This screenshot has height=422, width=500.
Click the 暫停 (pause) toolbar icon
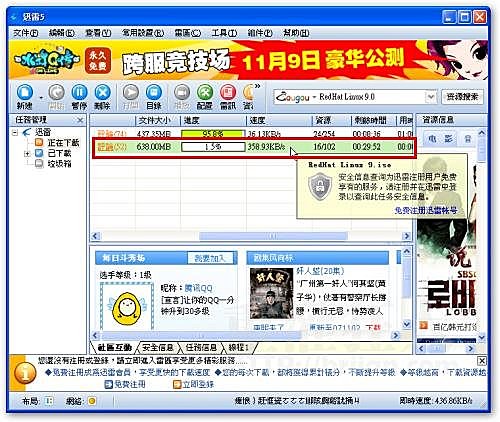click(79, 92)
